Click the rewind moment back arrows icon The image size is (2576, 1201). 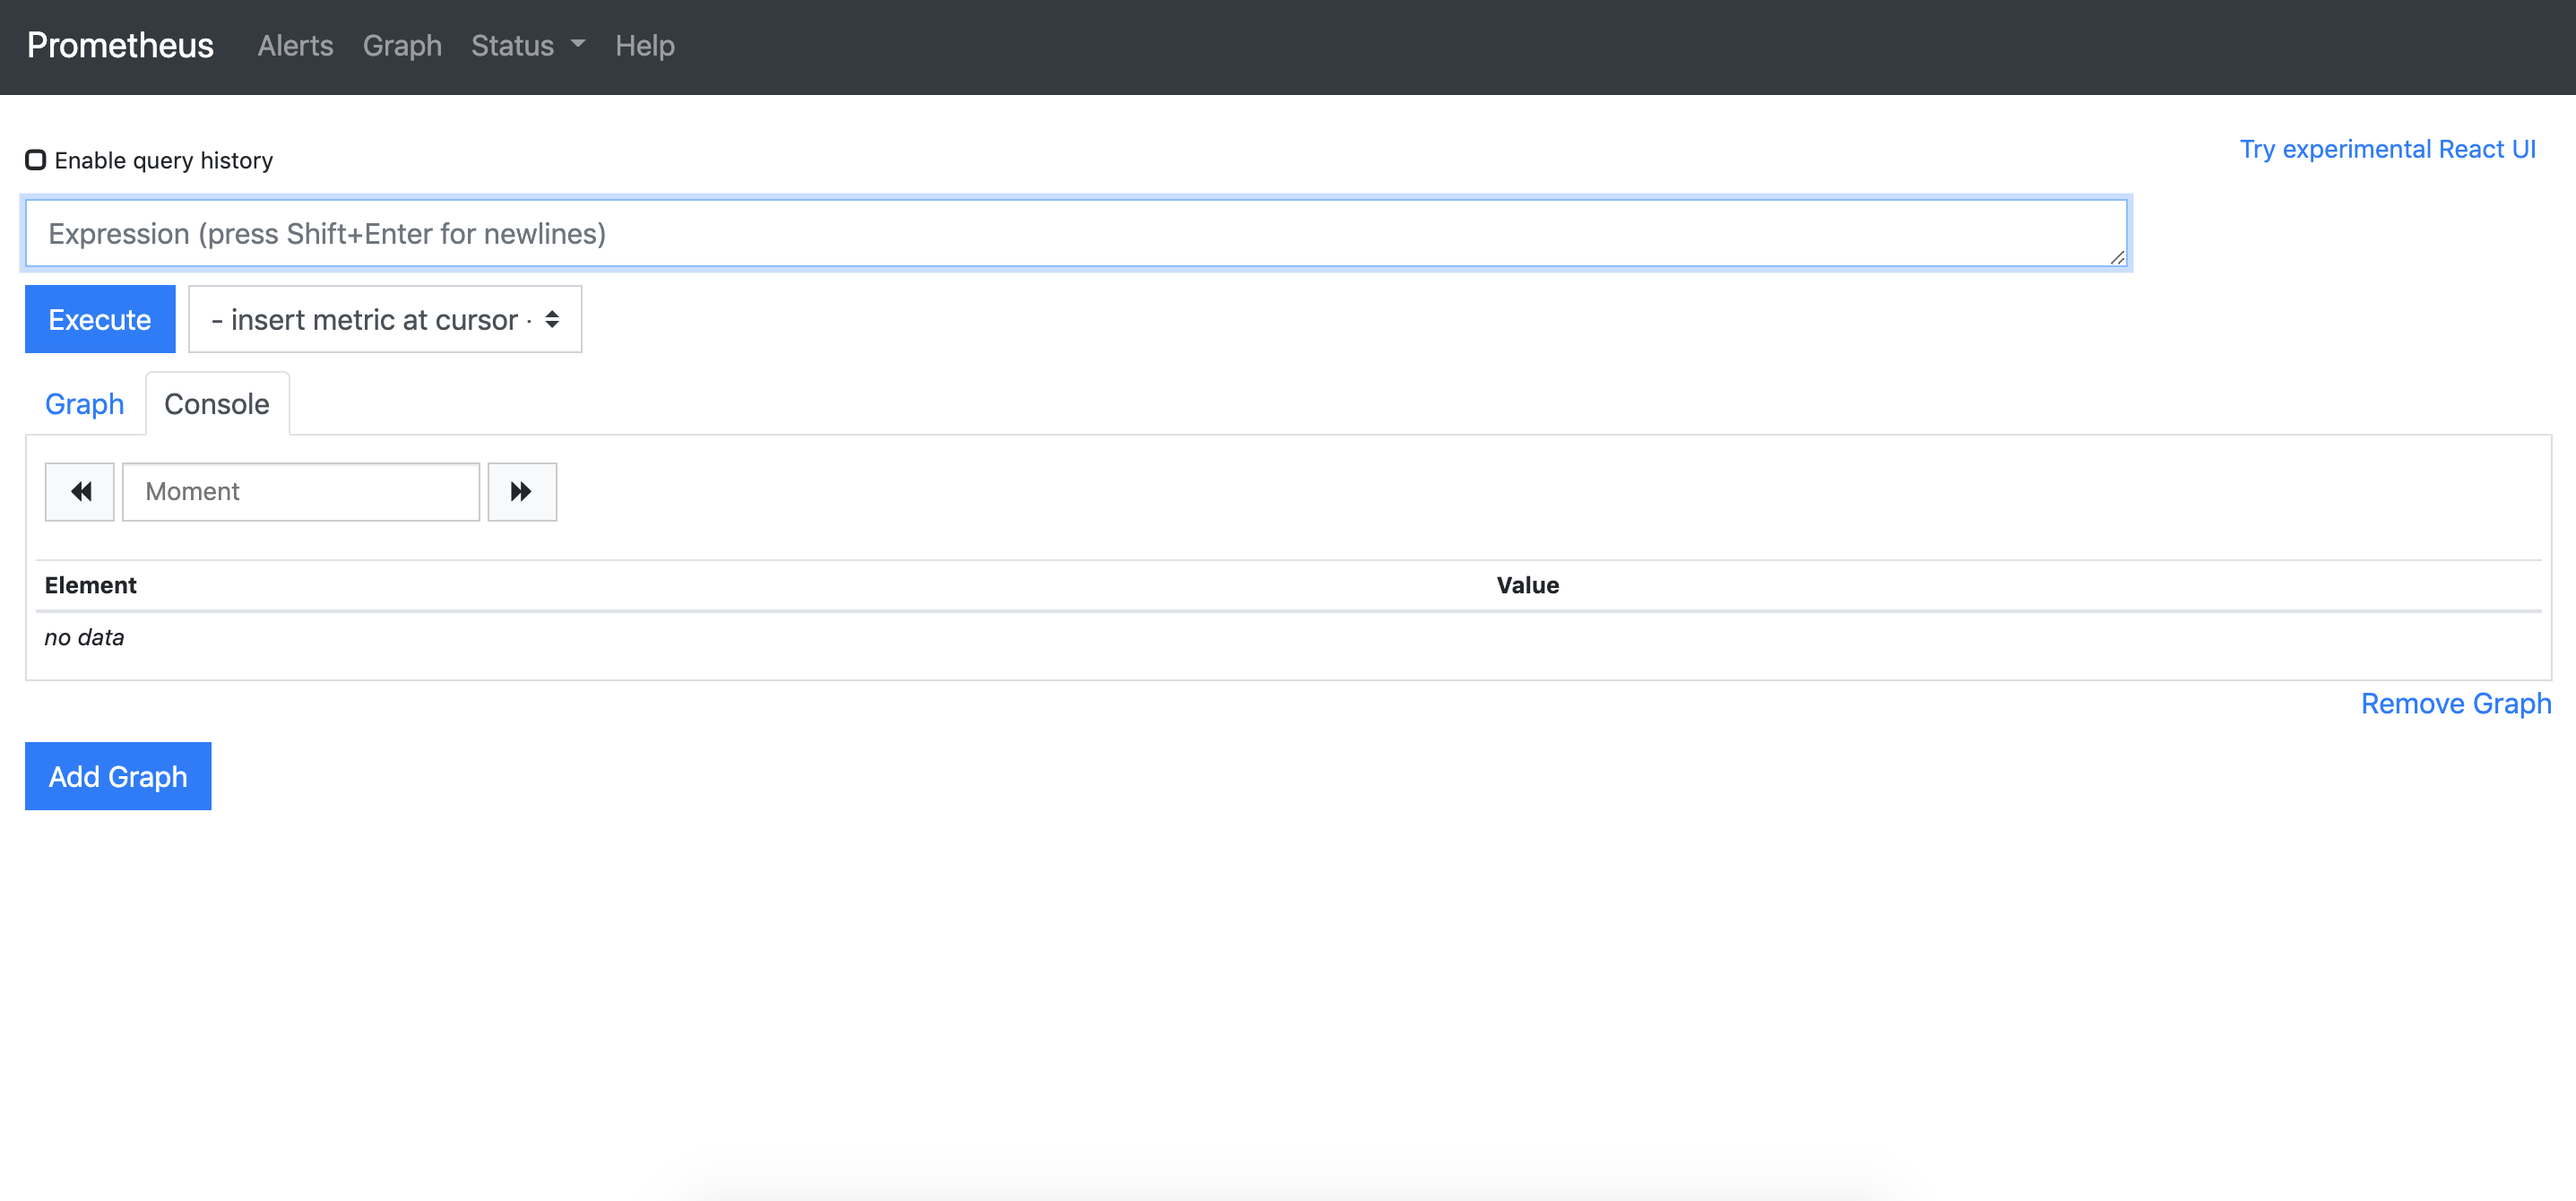point(80,491)
